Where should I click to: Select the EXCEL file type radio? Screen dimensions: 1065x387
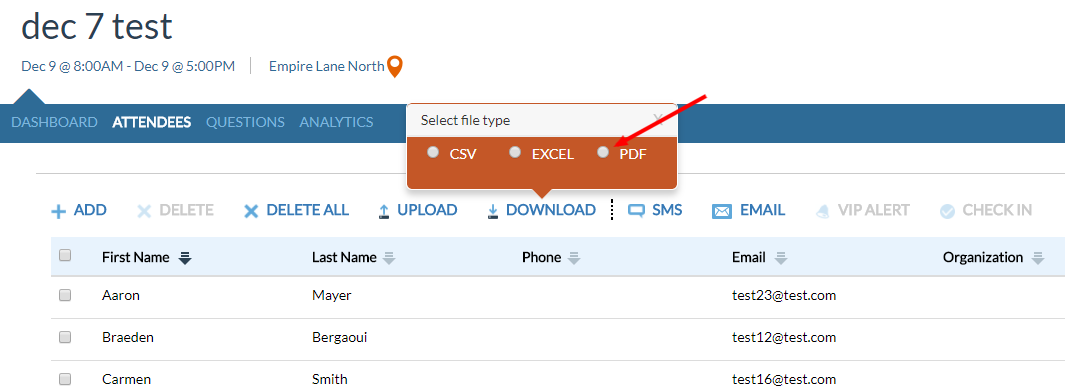pyautogui.click(x=516, y=152)
